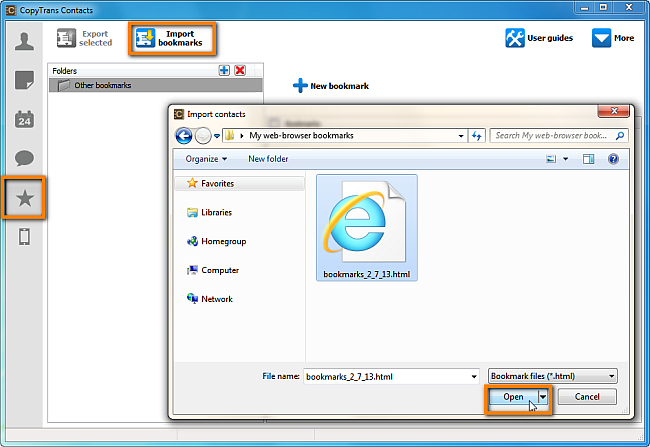Toggle the preview pane
Screen dimensions: 650x447
point(588,159)
